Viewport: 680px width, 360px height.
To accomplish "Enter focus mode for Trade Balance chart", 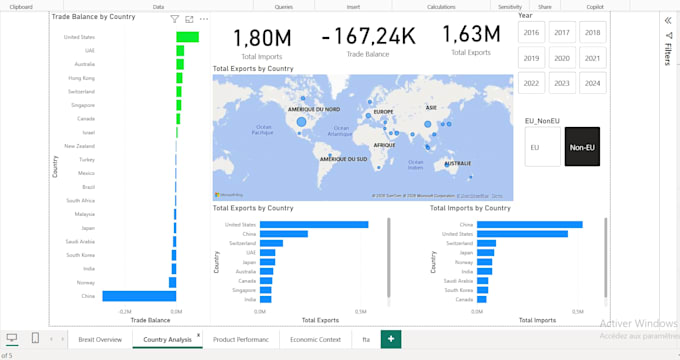I will [189, 19].
